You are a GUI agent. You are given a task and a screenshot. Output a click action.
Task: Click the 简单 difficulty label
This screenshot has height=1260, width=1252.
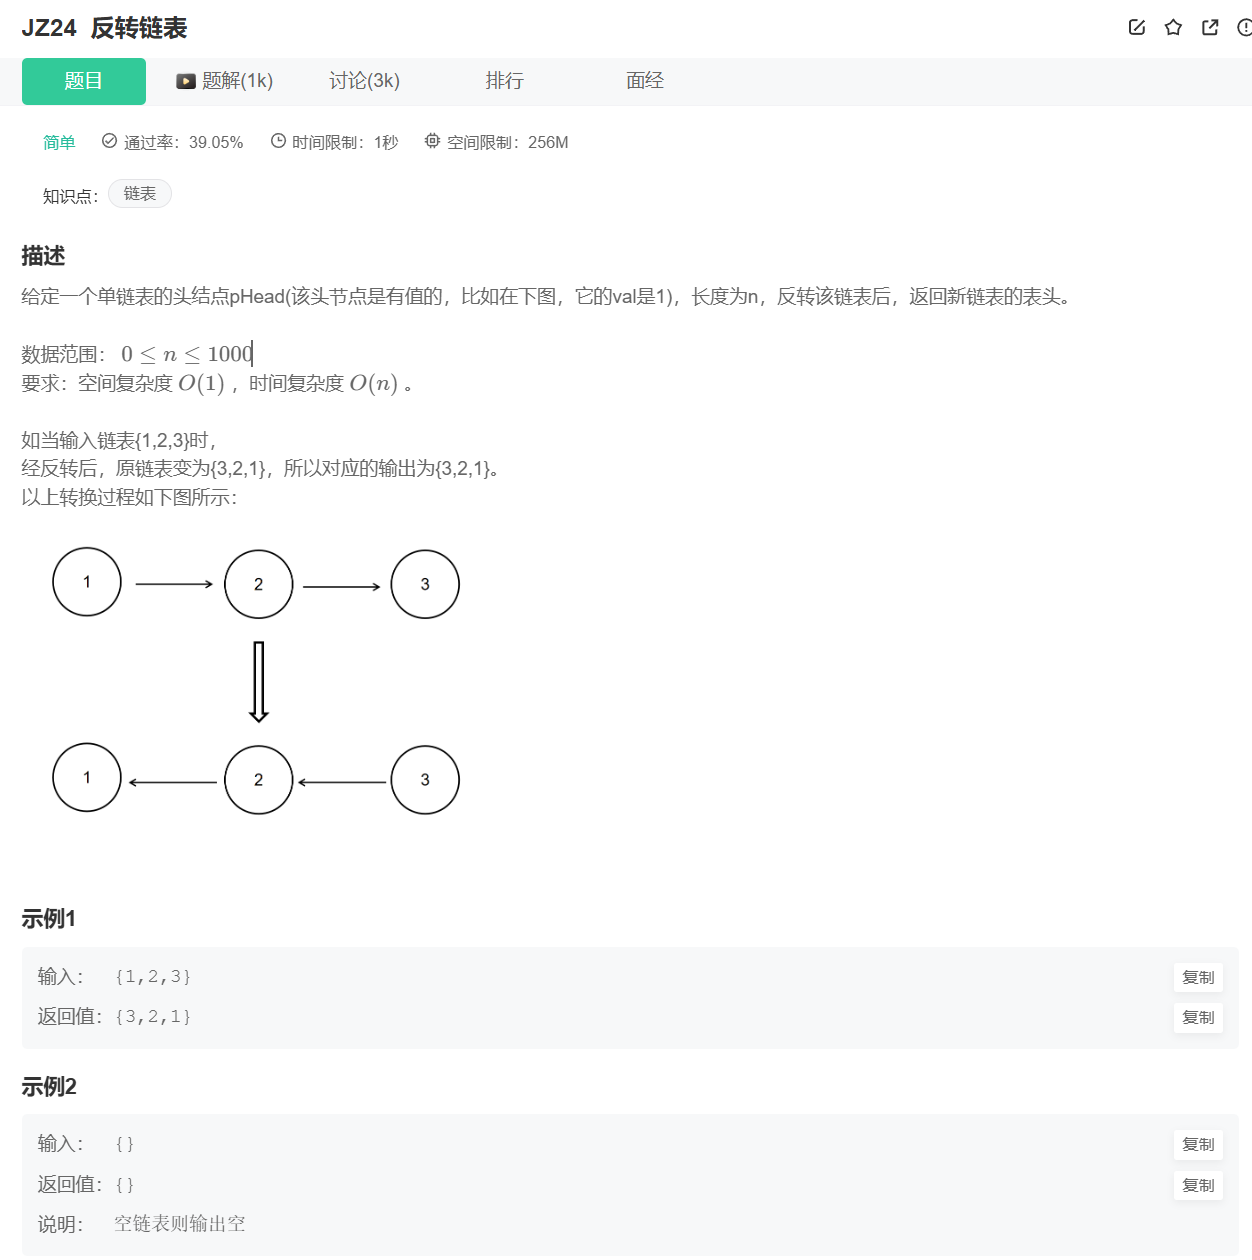tap(59, 142)
